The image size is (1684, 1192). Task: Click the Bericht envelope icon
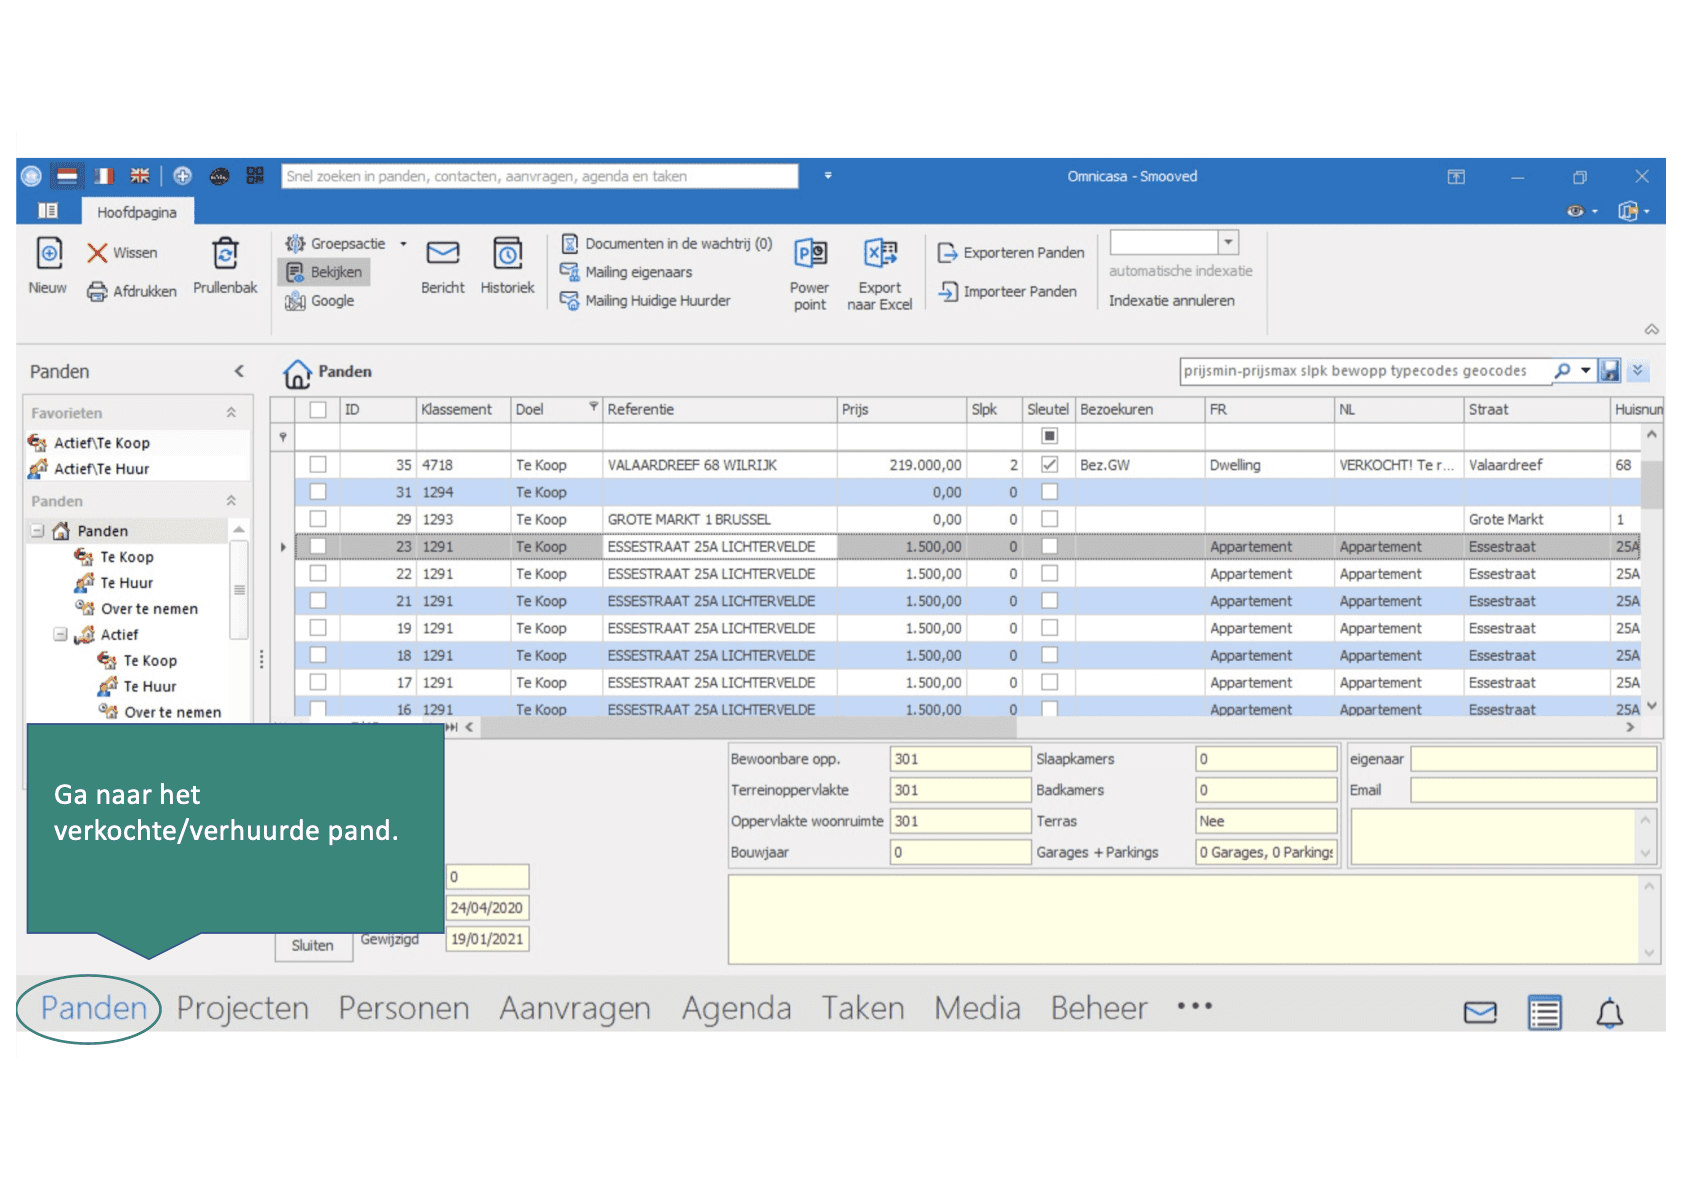(x=442, y=254)
